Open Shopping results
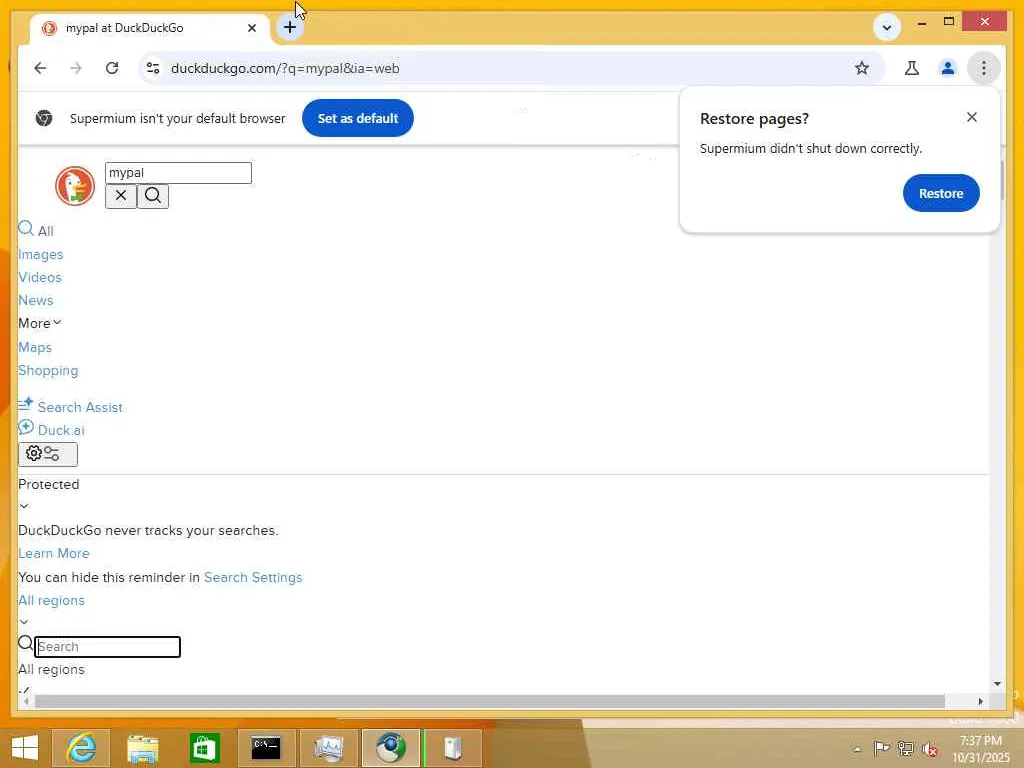The height and width of the screenshot is (768, 1024). [x=48, y=370]
